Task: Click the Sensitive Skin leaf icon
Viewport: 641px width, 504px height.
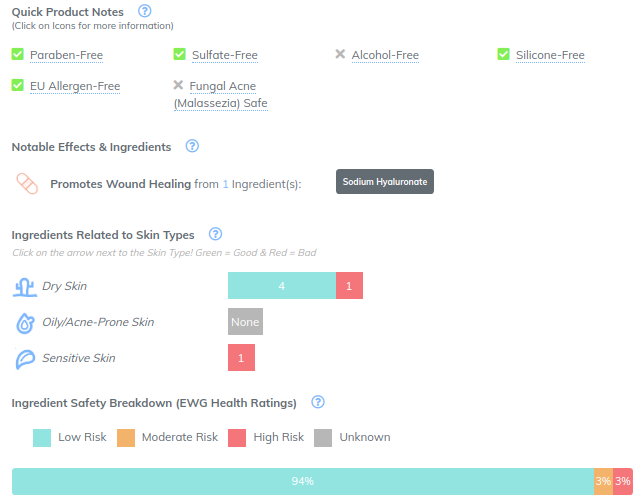Action: coord(25,359)
